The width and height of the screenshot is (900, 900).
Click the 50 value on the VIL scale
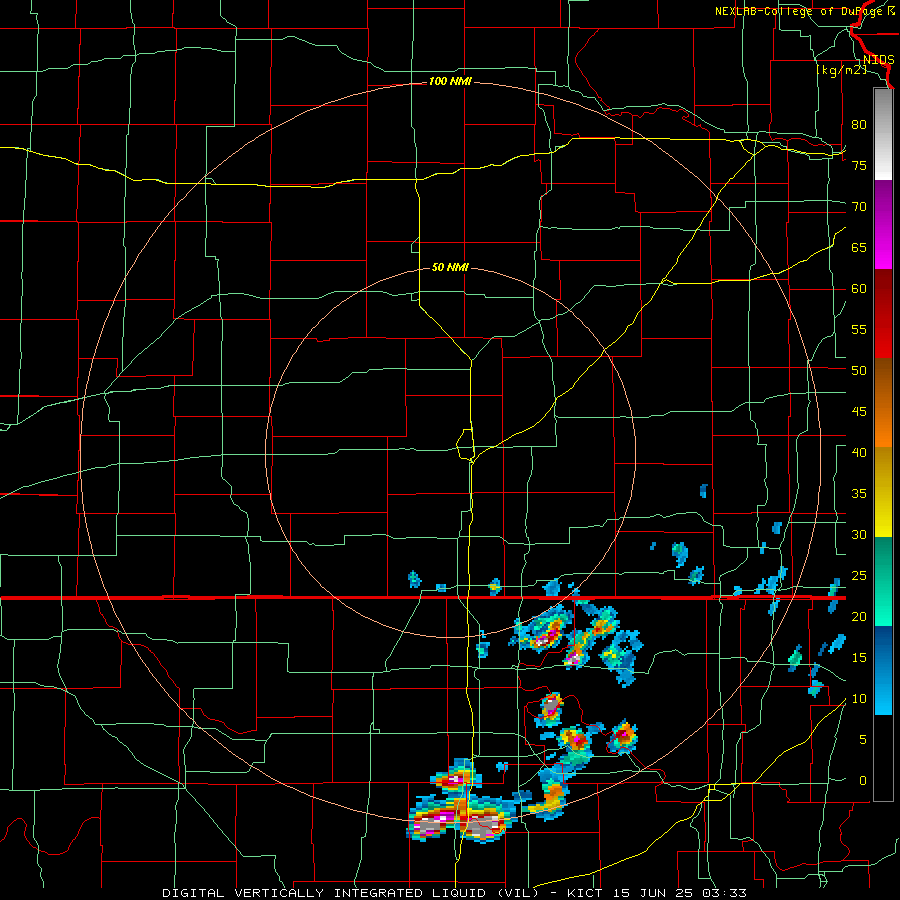pyautogui.click(x=859, y=370)
